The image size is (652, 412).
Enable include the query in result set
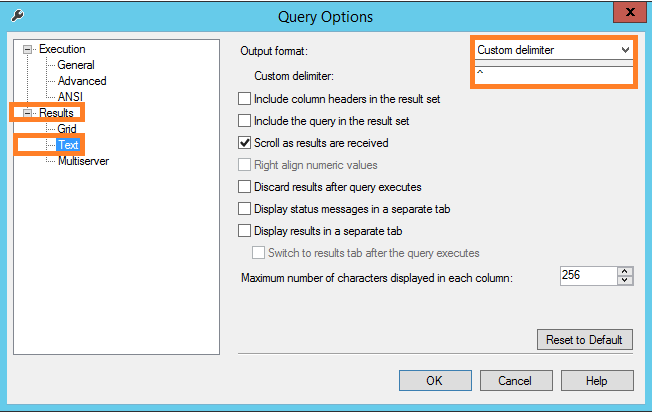[x=245, y=121]
